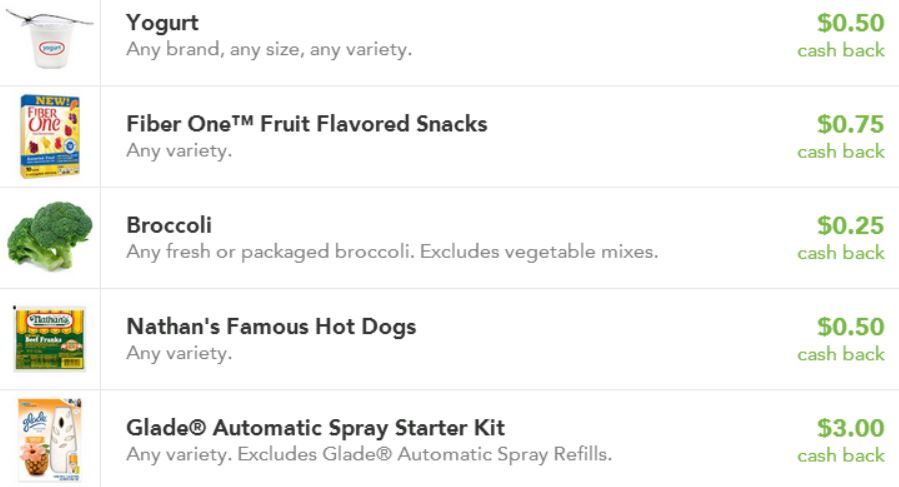Click 'Any brand, any size, any variety' description
The image size is (899, 487).
[269, 49]
